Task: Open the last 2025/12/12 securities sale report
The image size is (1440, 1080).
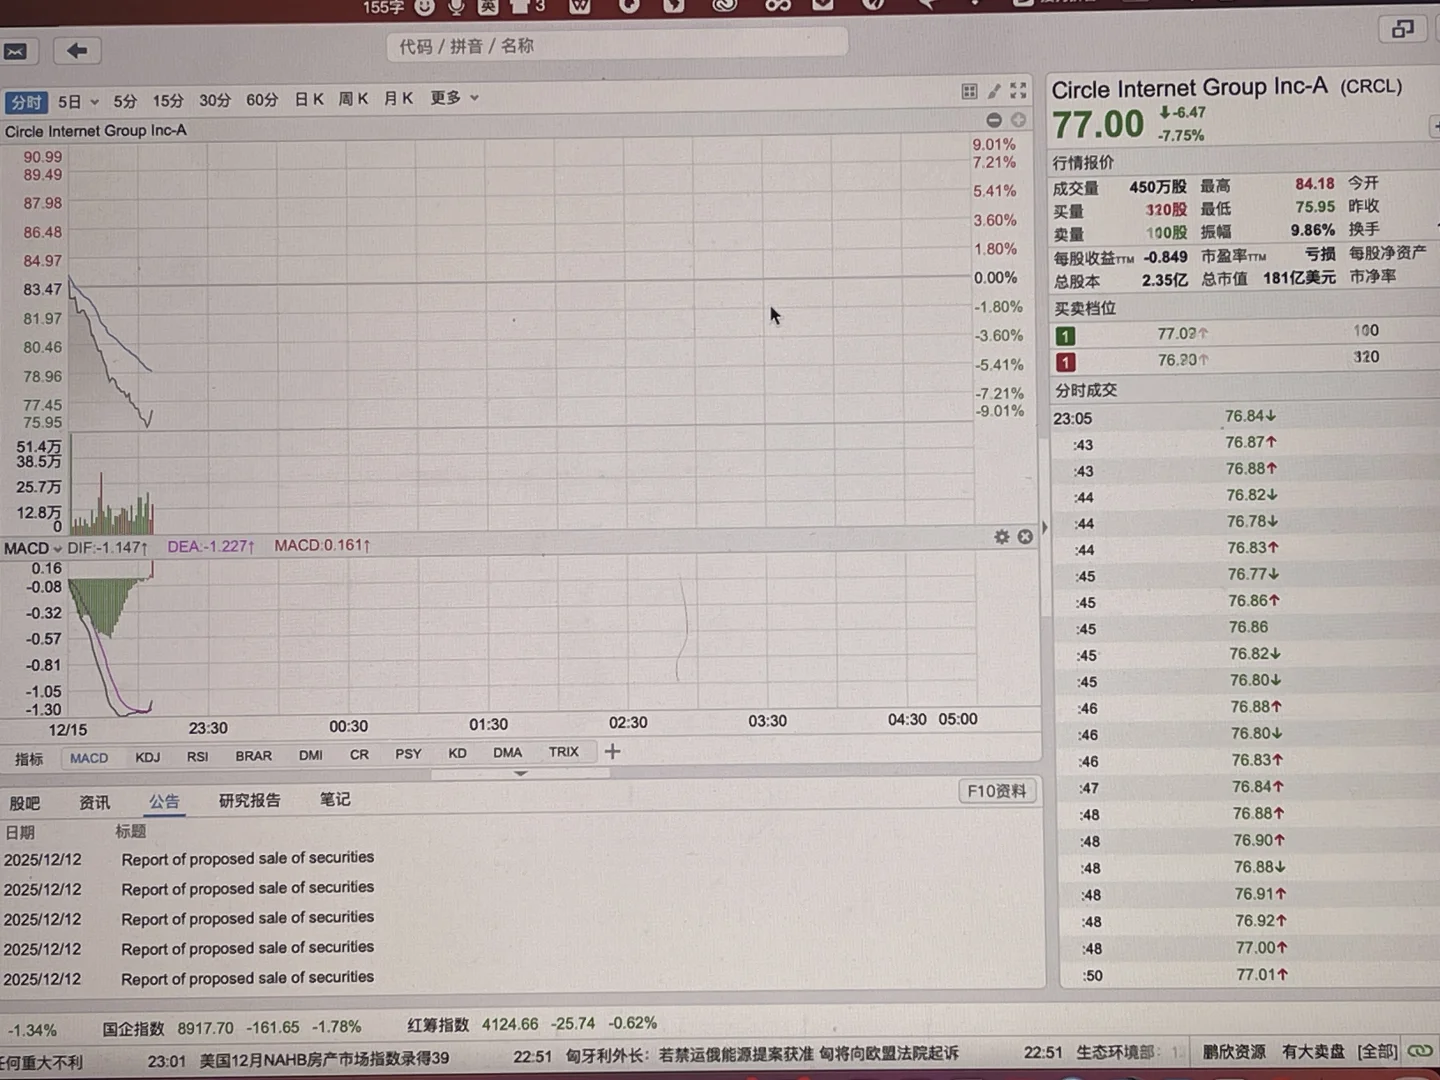Action: click(x=248, y=978)
